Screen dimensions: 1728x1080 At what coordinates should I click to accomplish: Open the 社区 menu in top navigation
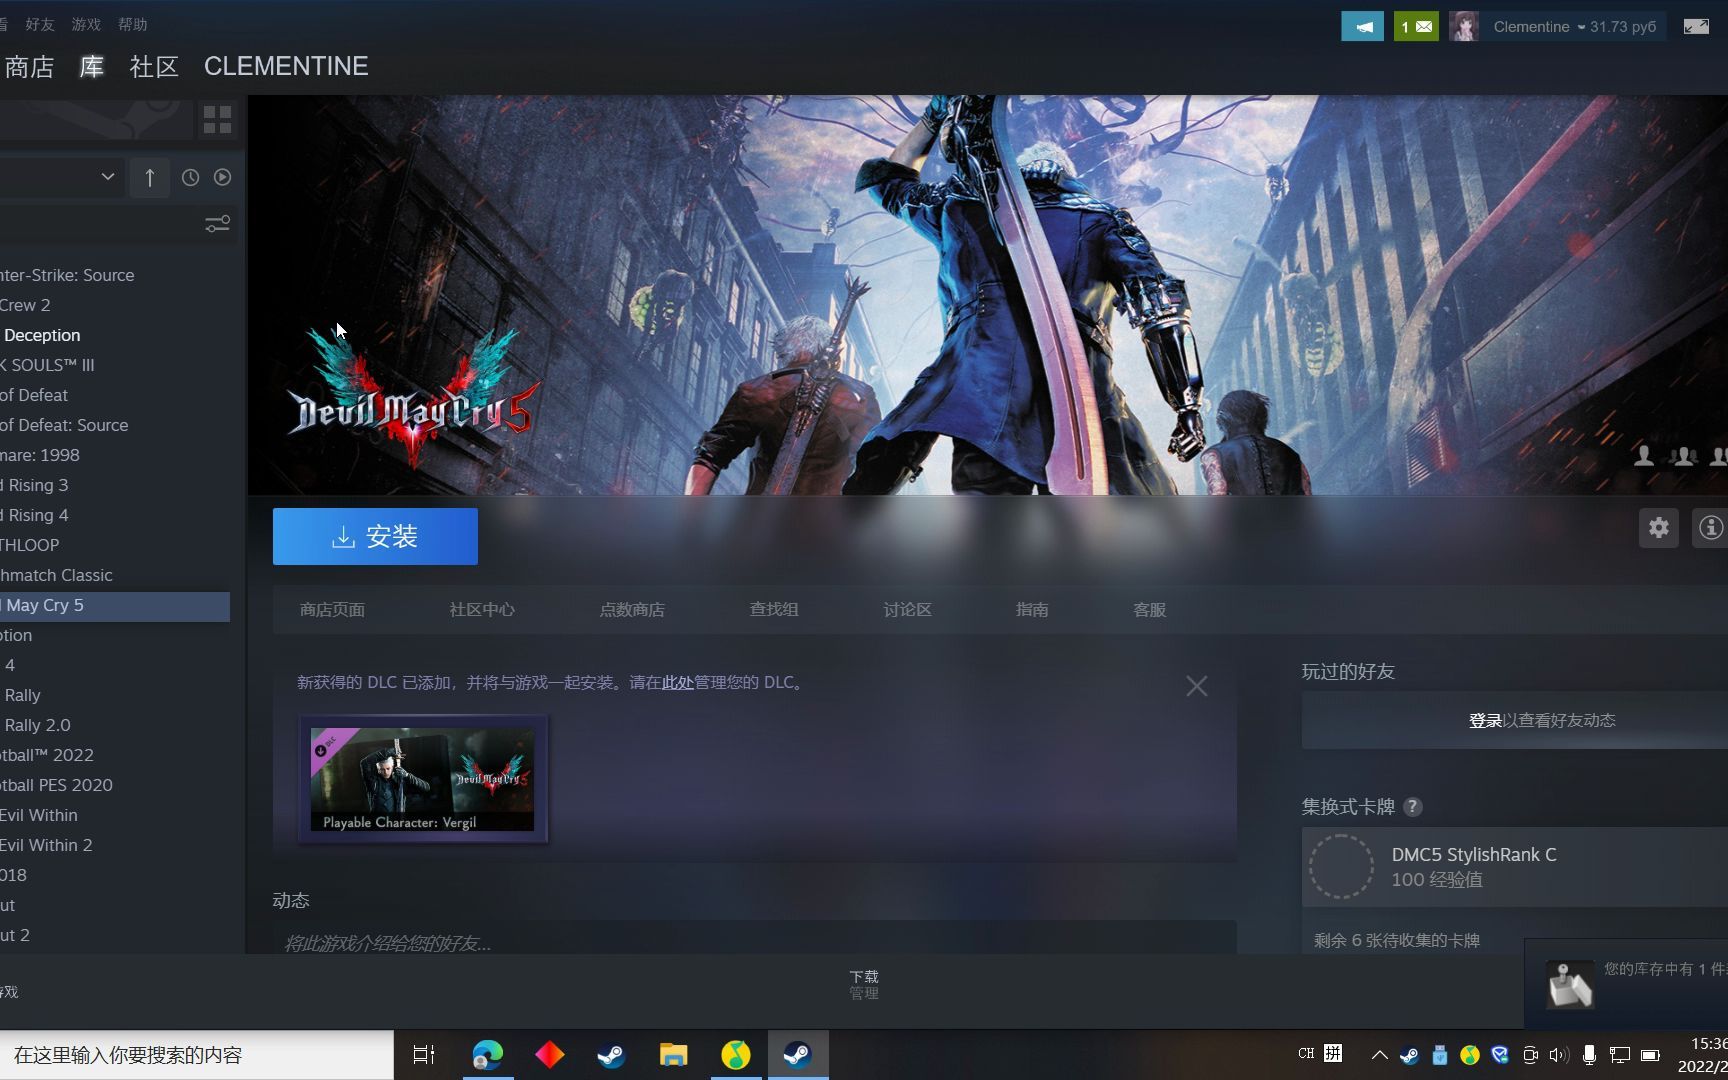[152, 66]
